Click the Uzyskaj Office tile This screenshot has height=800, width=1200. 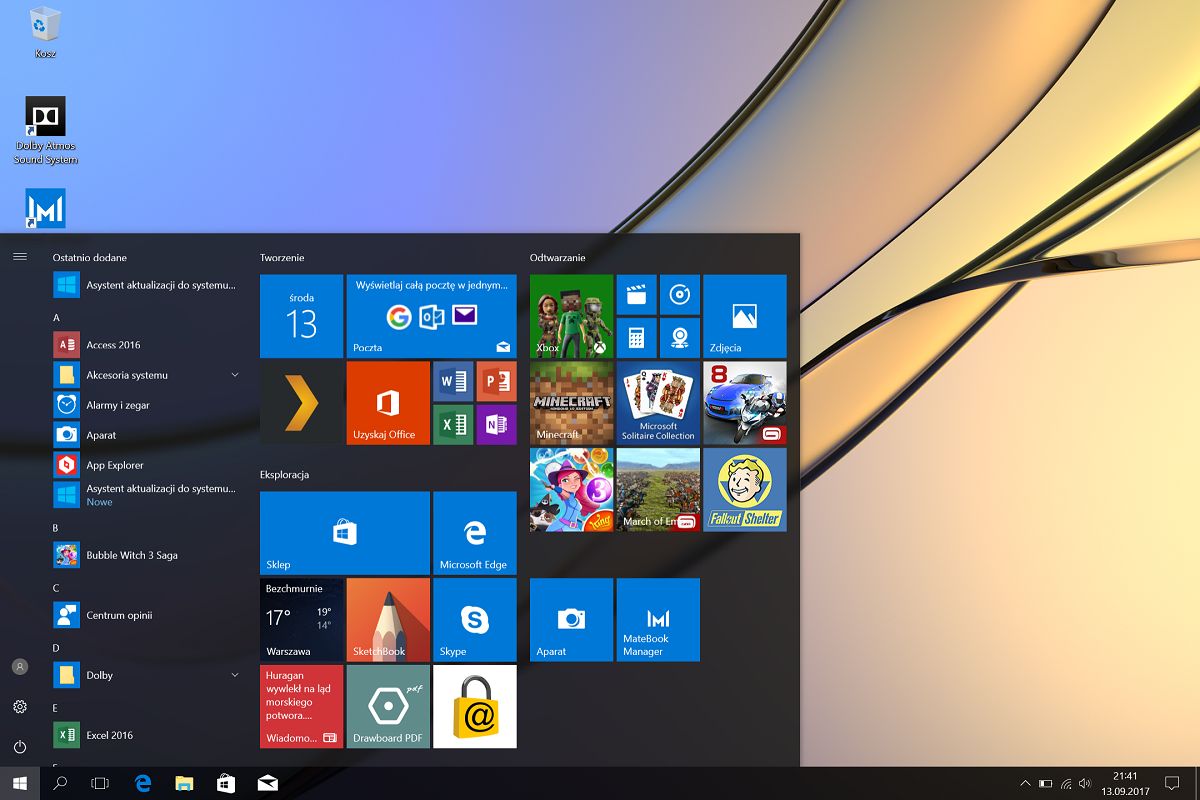[x=388, y=403]
